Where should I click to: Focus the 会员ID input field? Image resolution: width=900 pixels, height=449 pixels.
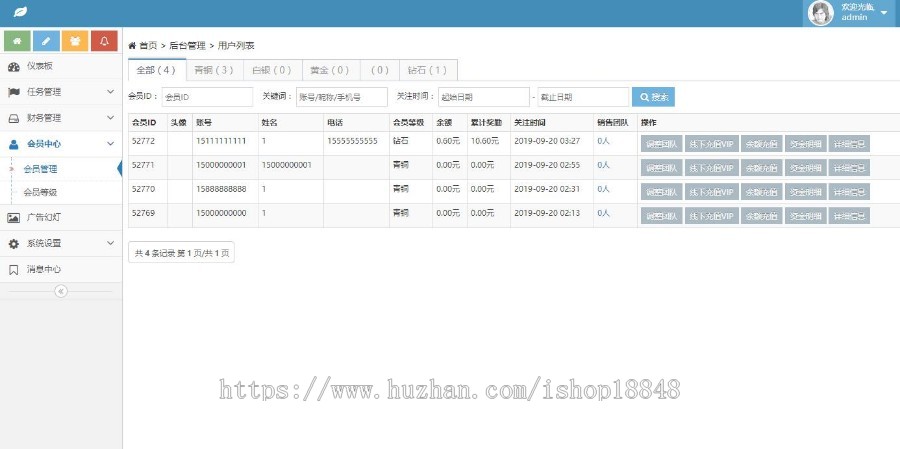(x=206, y=97)
